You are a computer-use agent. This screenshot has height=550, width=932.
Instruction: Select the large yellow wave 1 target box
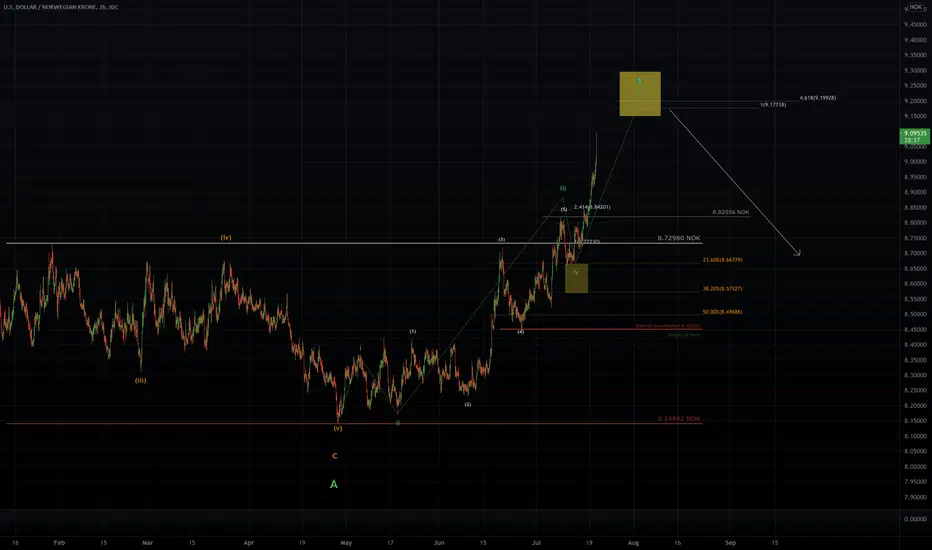pos(640,94)
